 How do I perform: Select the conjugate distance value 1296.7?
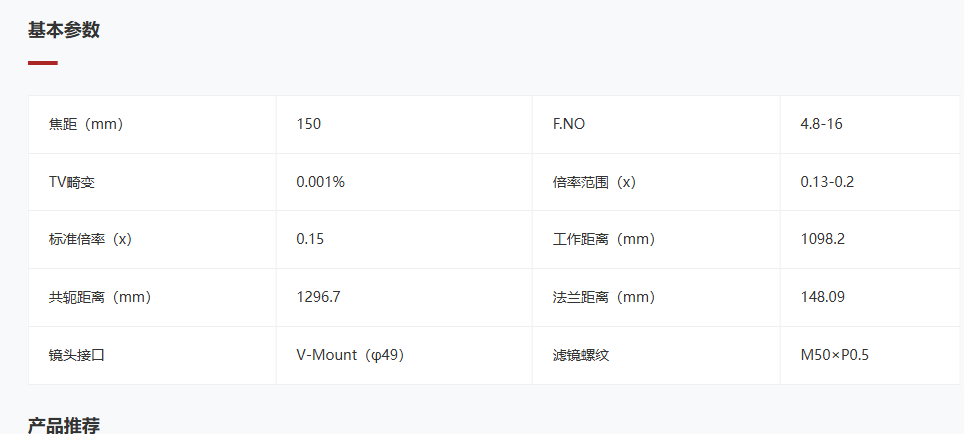319,297
